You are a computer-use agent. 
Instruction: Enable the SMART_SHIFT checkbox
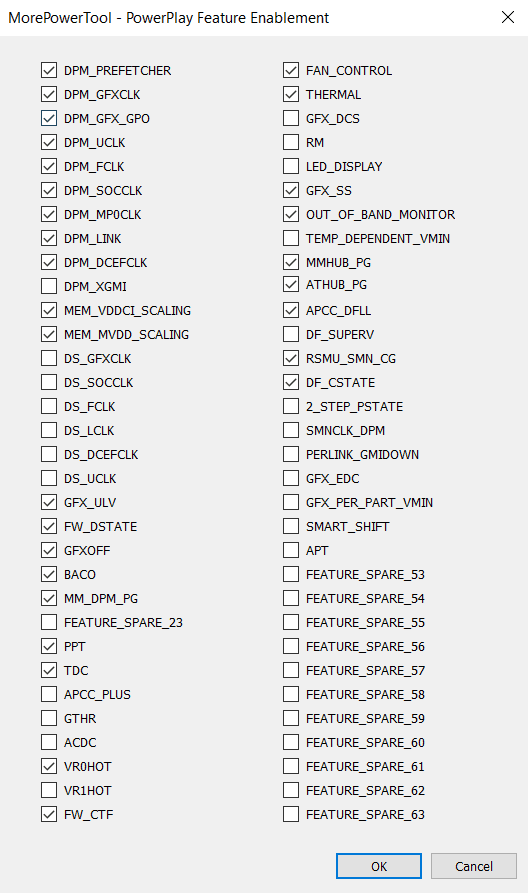point(291,526)
